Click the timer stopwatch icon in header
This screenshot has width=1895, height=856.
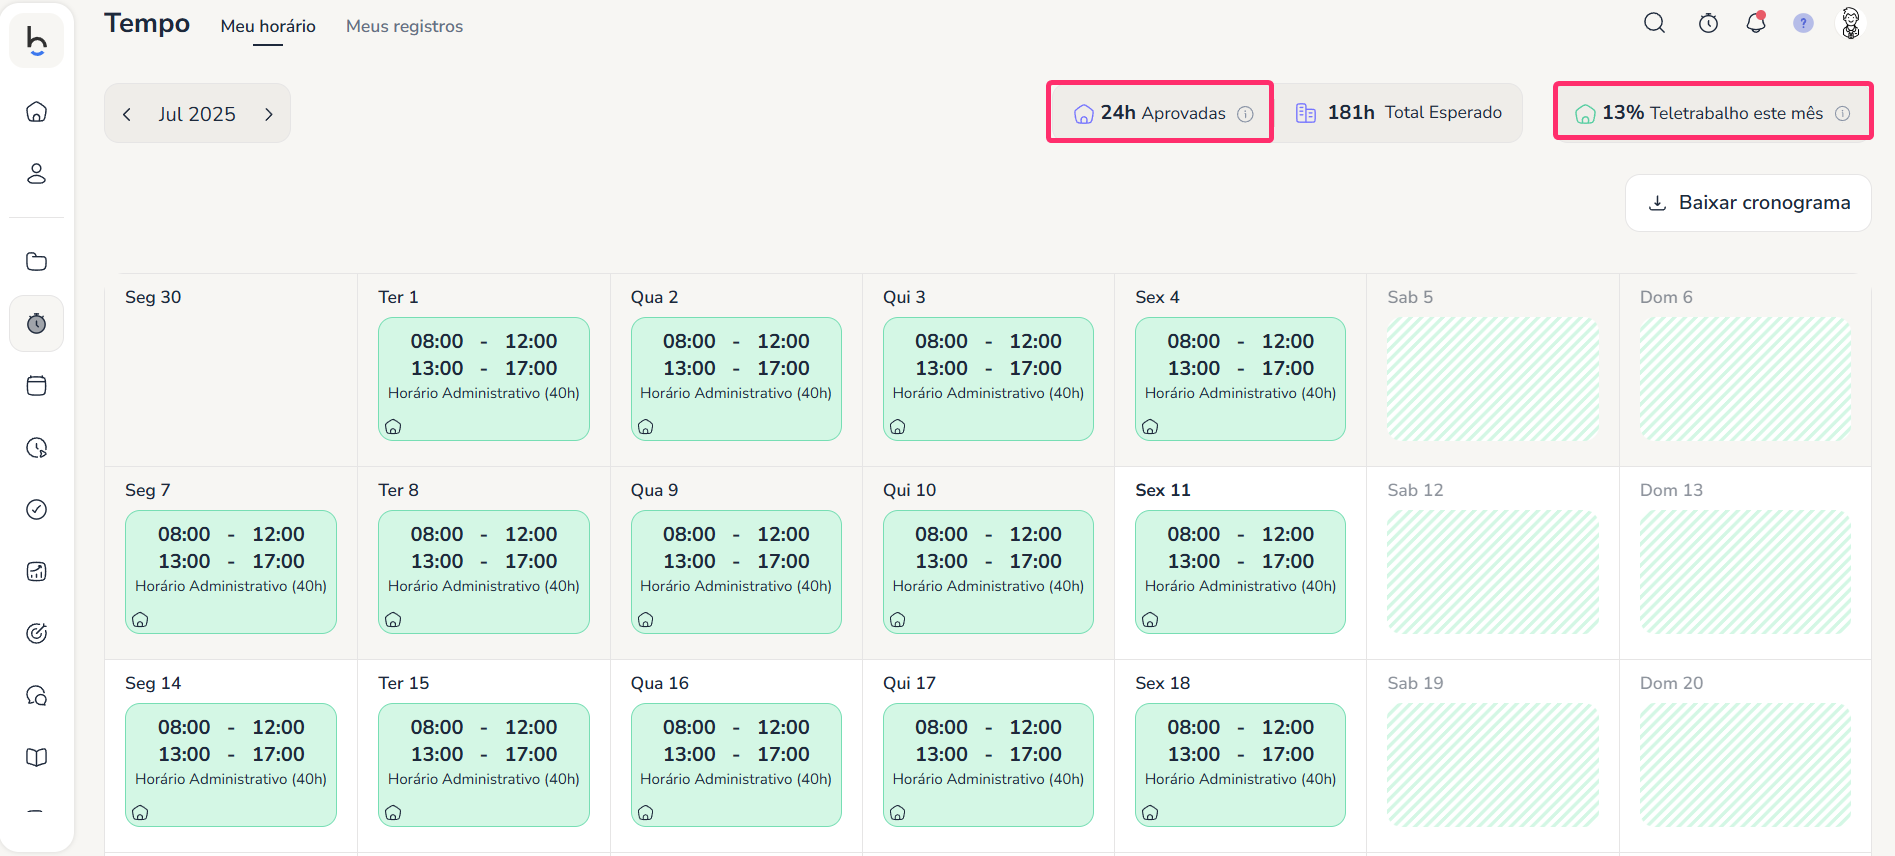(1708, 23)
